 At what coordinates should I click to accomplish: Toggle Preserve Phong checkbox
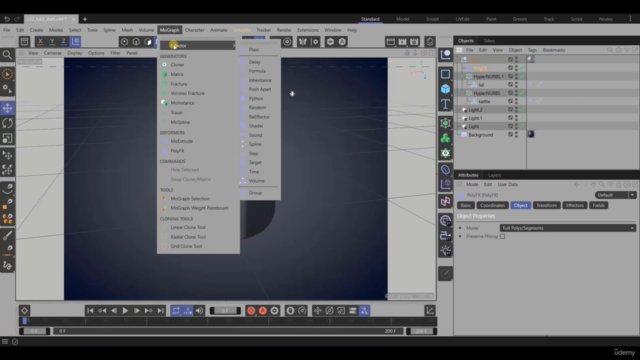pos(502,236)
